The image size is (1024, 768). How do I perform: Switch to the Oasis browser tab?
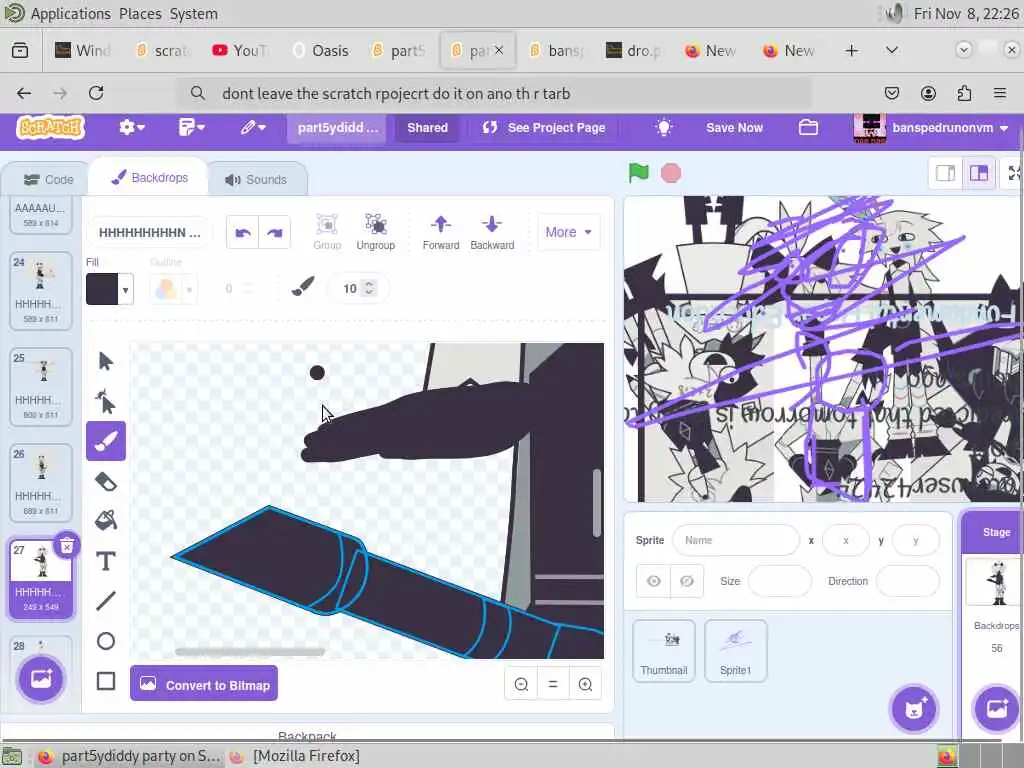coord(321,50)
